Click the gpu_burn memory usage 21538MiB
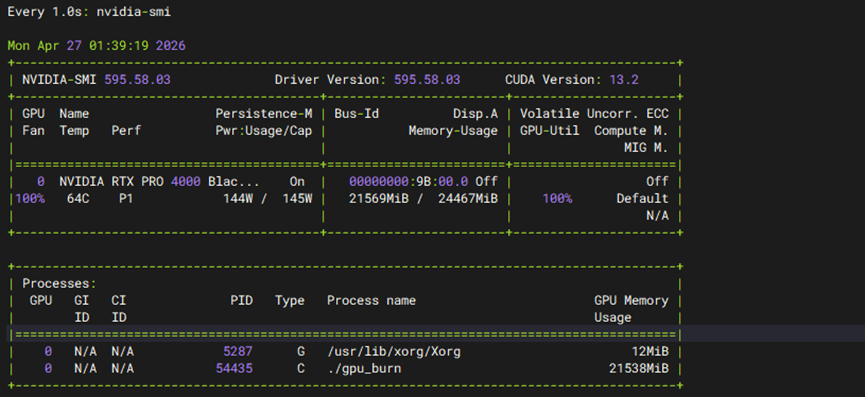Image resolution: width=865 pixels, height=397 pixels. pos(639,368)
